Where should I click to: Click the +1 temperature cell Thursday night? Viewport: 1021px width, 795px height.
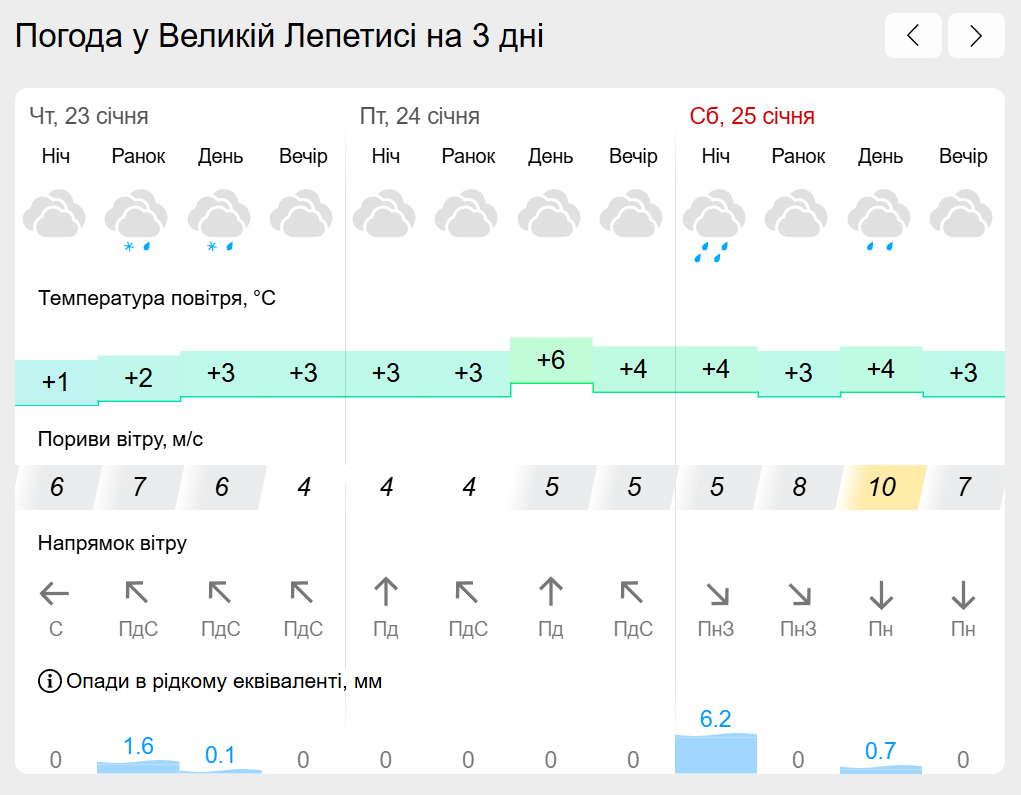pos(56,382)
